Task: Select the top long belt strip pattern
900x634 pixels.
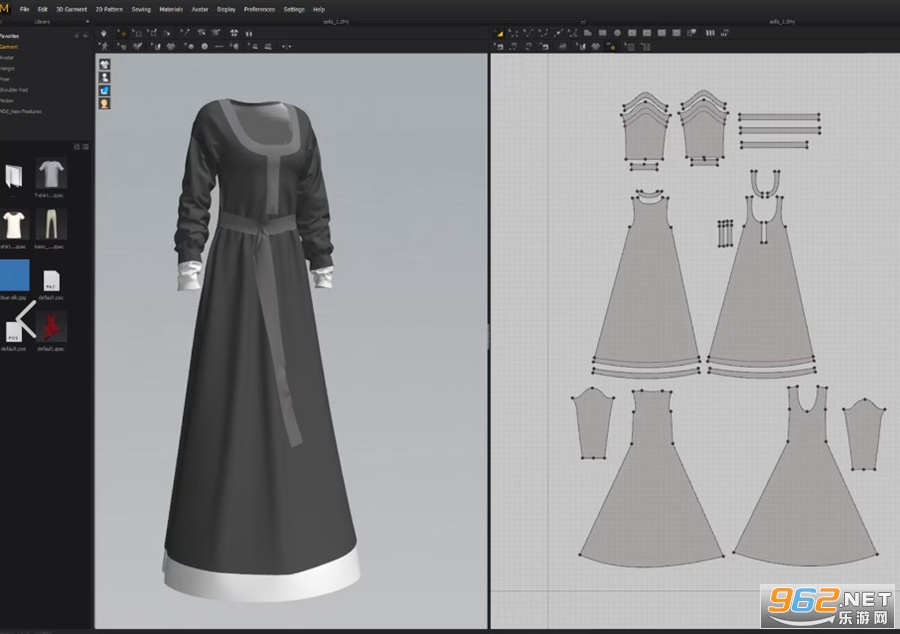Action: coord(779,117)
